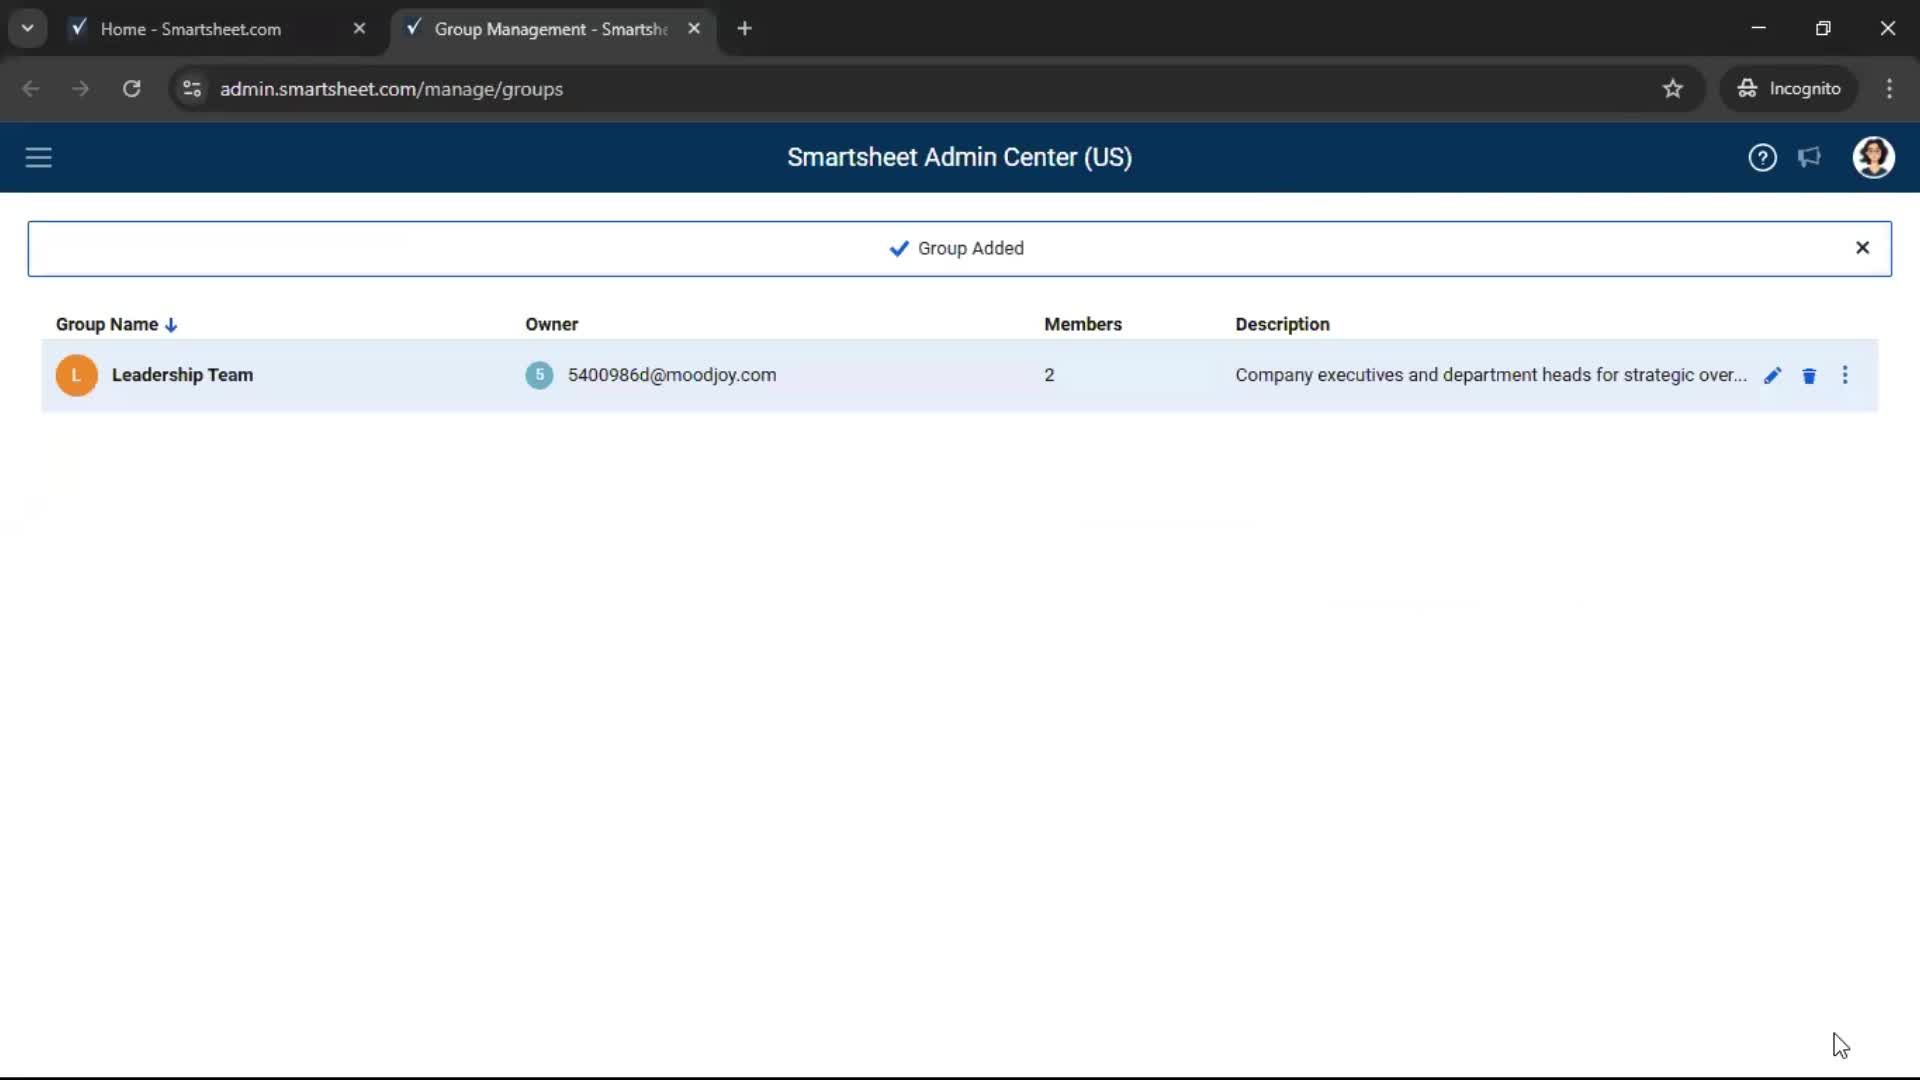The image size is (1920, 1080).
Task: Open the hamburger navigation menu
Action: (38, 157)
